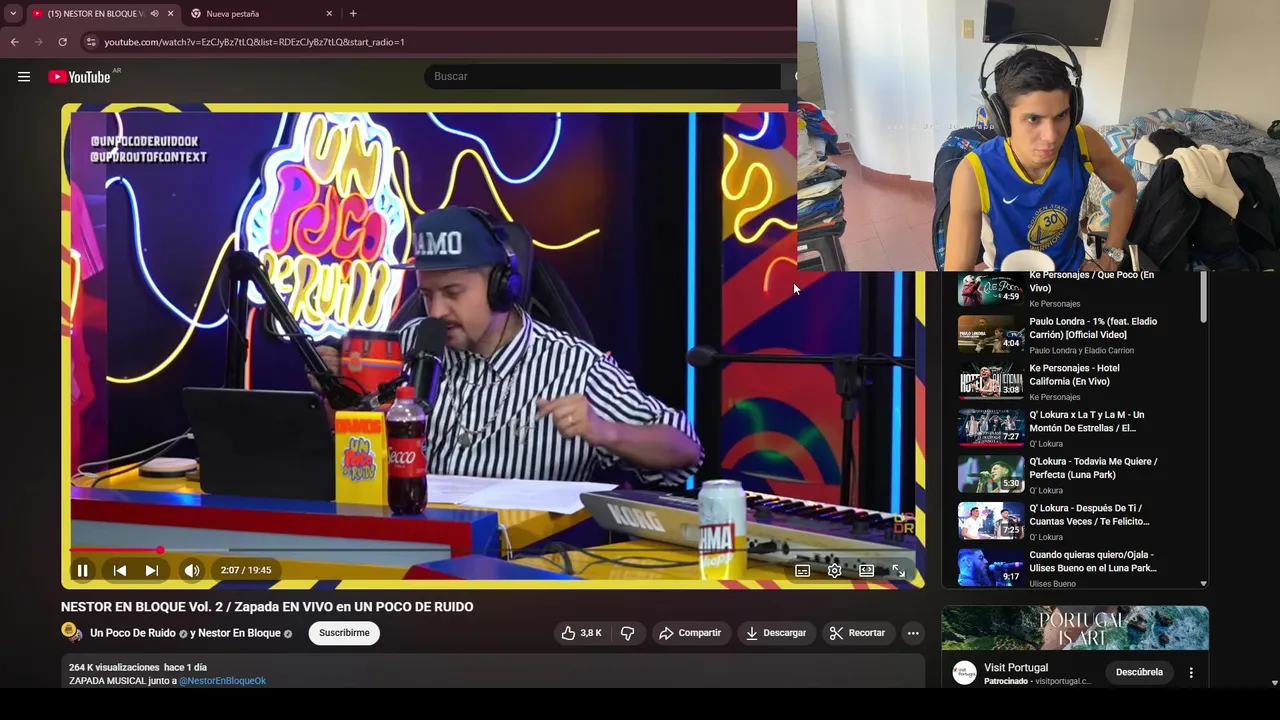Play Ke Personajes Que Poco thumbnail
This screenshot has height=720, width=1280.
click(990, 288)
